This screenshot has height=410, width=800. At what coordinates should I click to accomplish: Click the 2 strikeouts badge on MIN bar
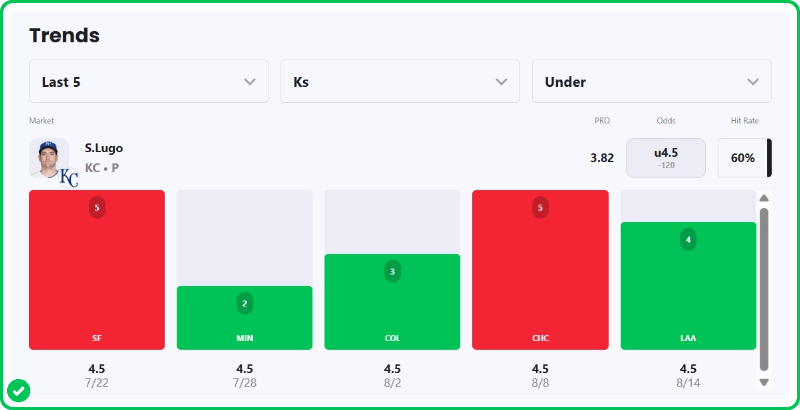click(x=244, y=304)
